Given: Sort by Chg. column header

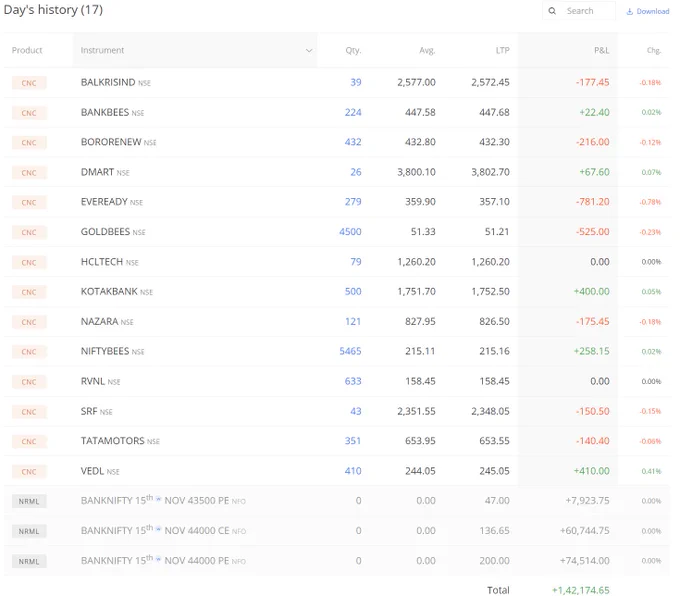Looking at the screenshot, I should tap(654, 50).
